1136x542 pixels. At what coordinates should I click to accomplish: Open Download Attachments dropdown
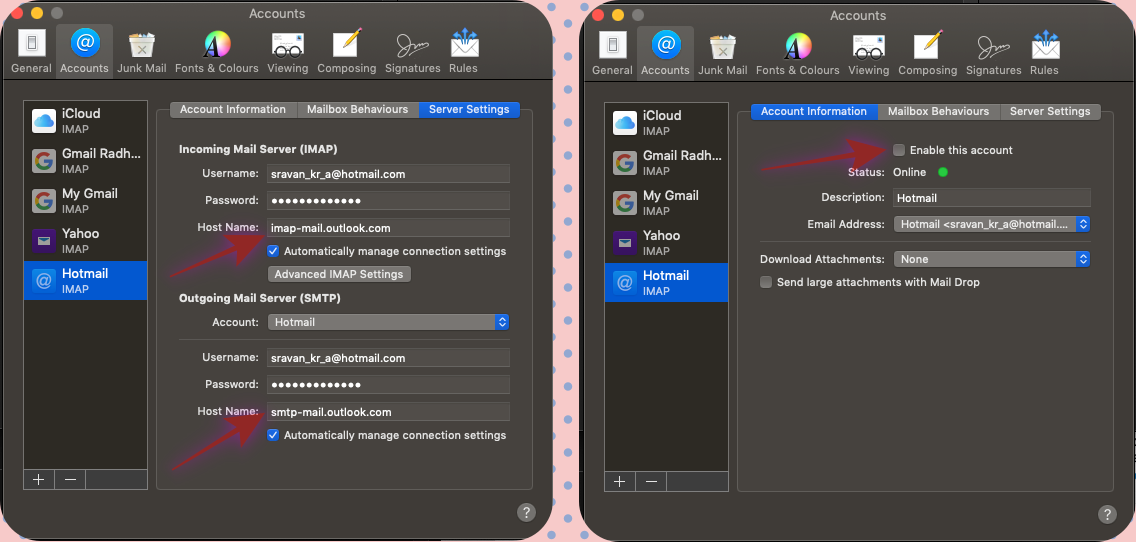[x=992, y=259]
